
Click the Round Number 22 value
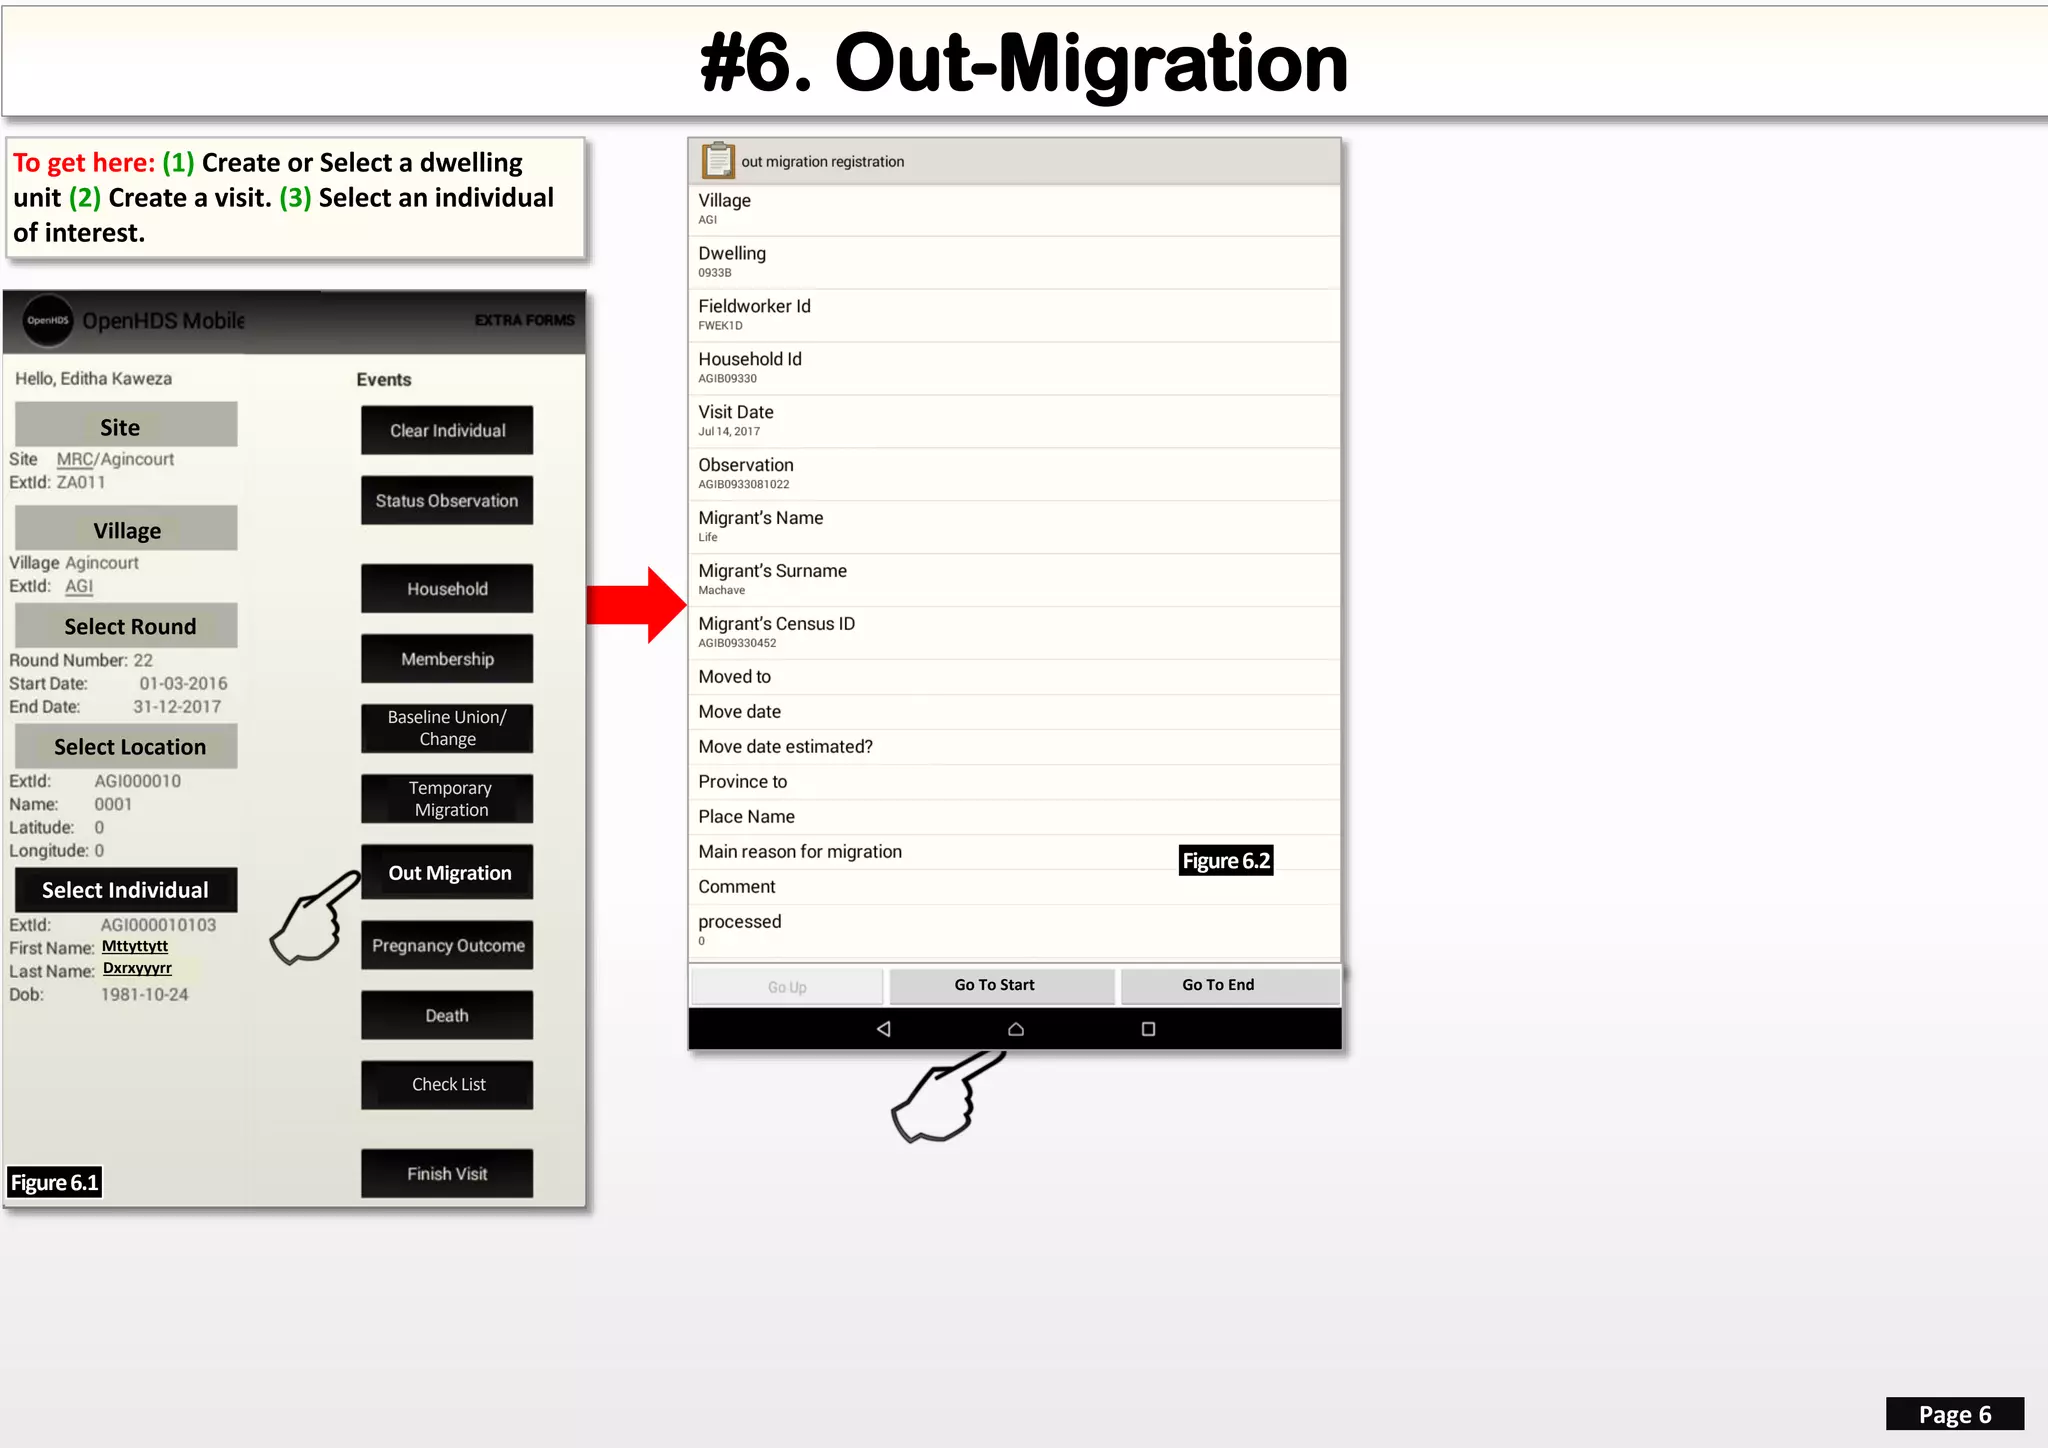(143, 660)
